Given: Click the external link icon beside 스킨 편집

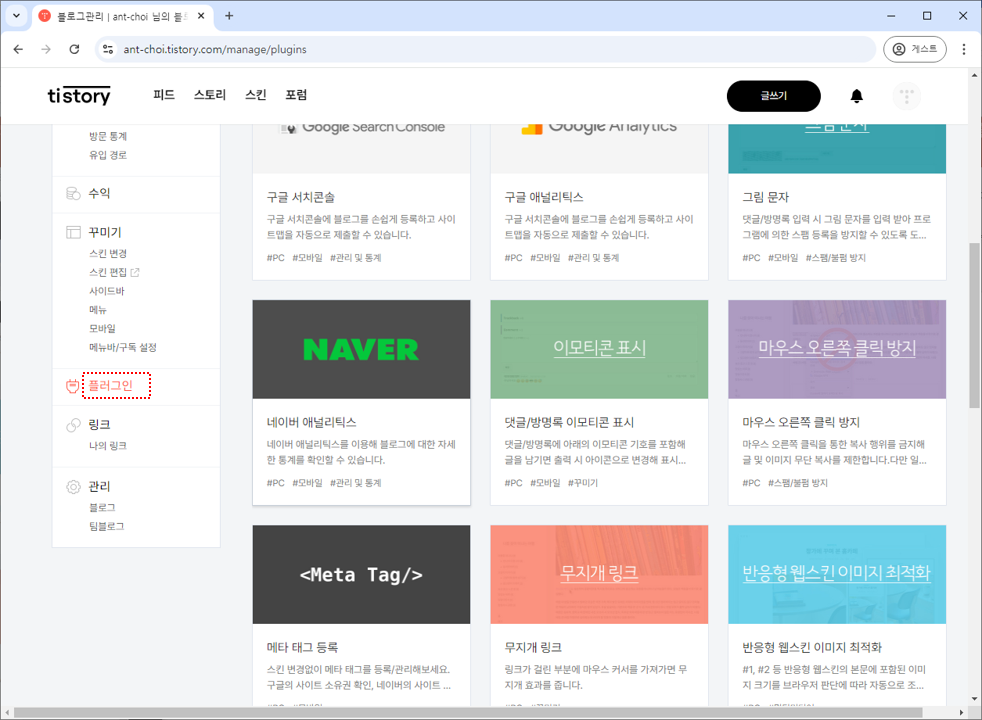Looking at the screenshot, I should pos(135,272).
